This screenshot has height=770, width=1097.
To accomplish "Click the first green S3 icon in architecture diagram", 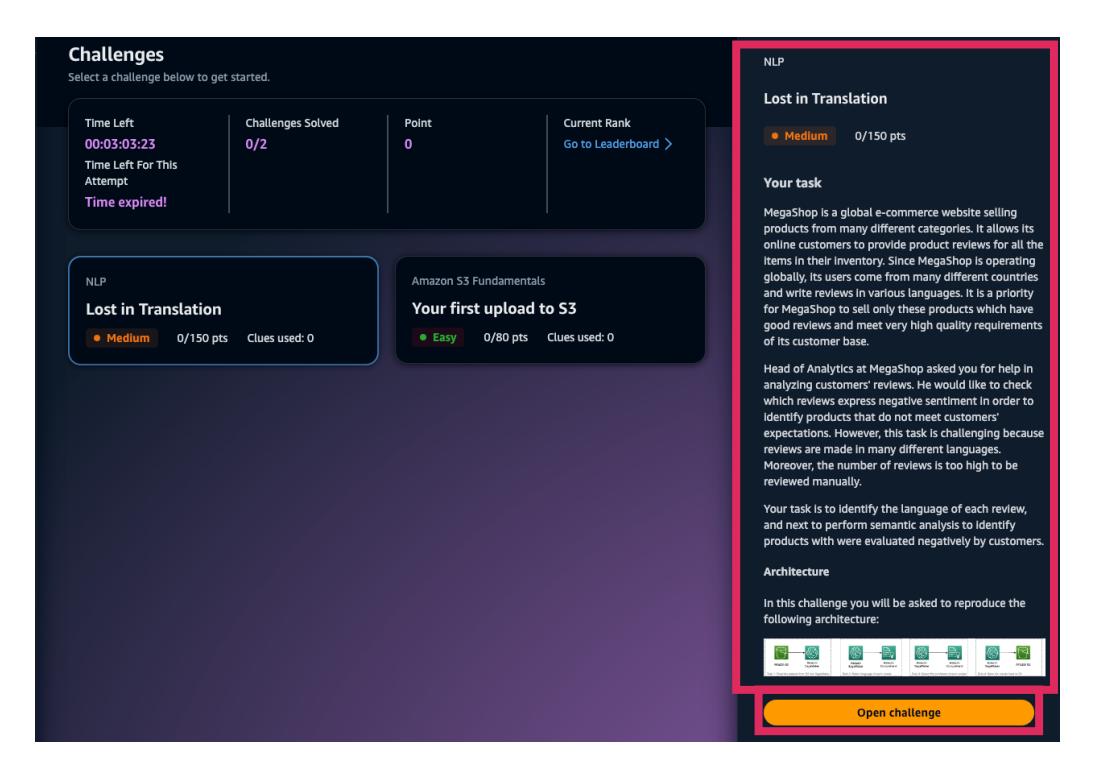I will tap(781, 653).
